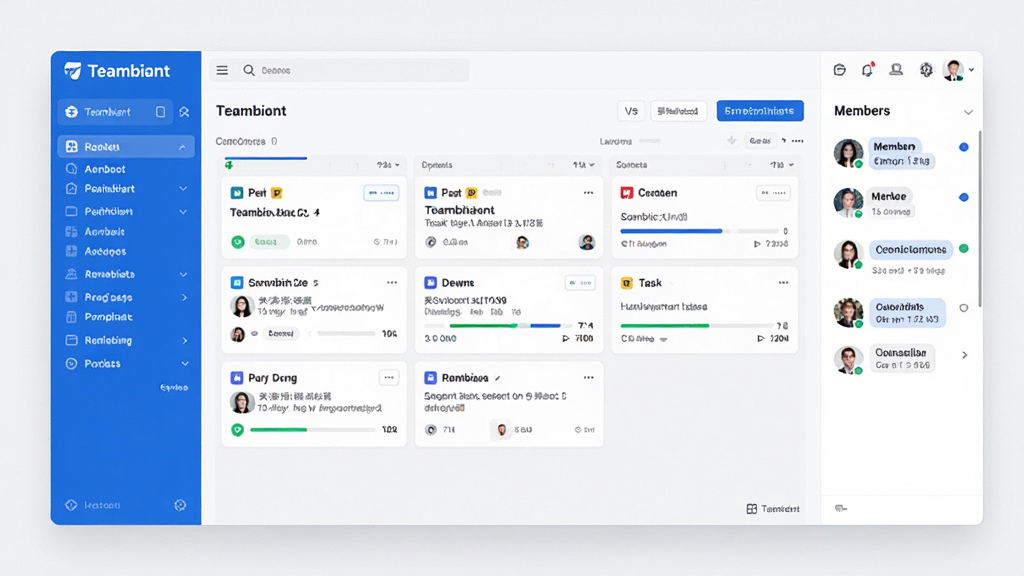The width and height of the screenshot is (1024, 576).
Task: Click the Teambiont grid item at bottom right
Action: (x=773, y=509)
